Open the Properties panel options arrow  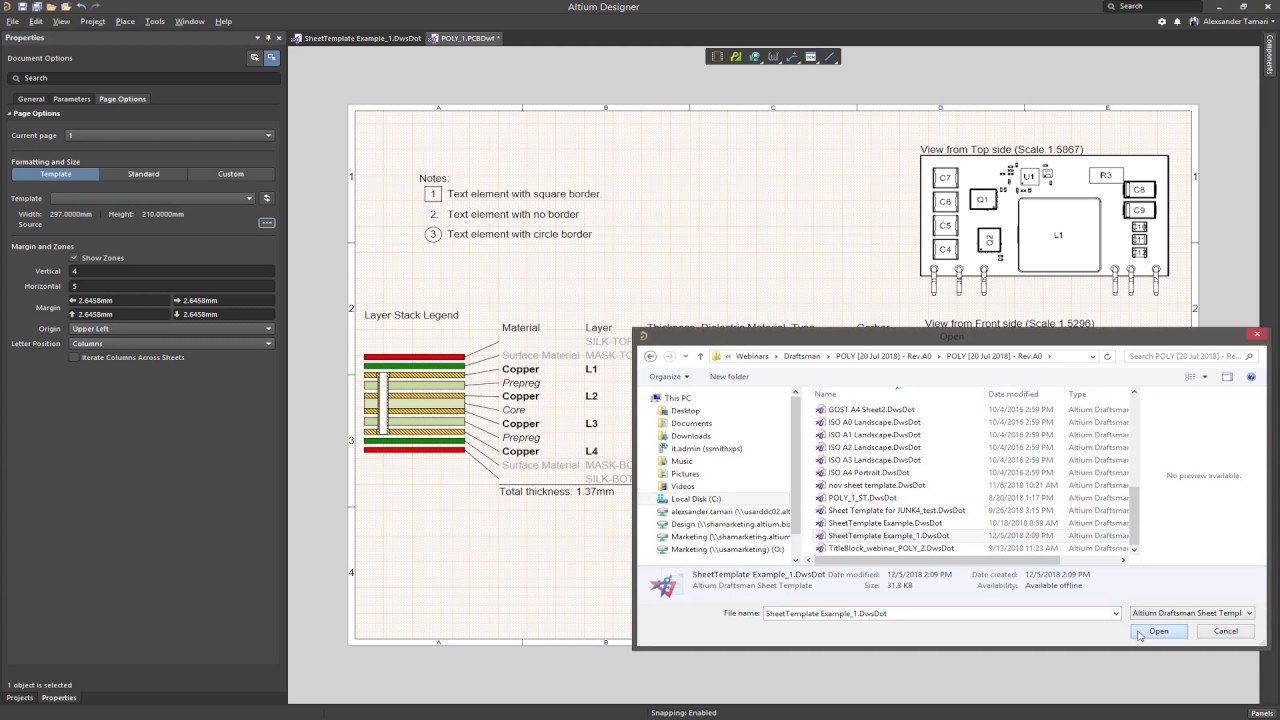(258, 38)
